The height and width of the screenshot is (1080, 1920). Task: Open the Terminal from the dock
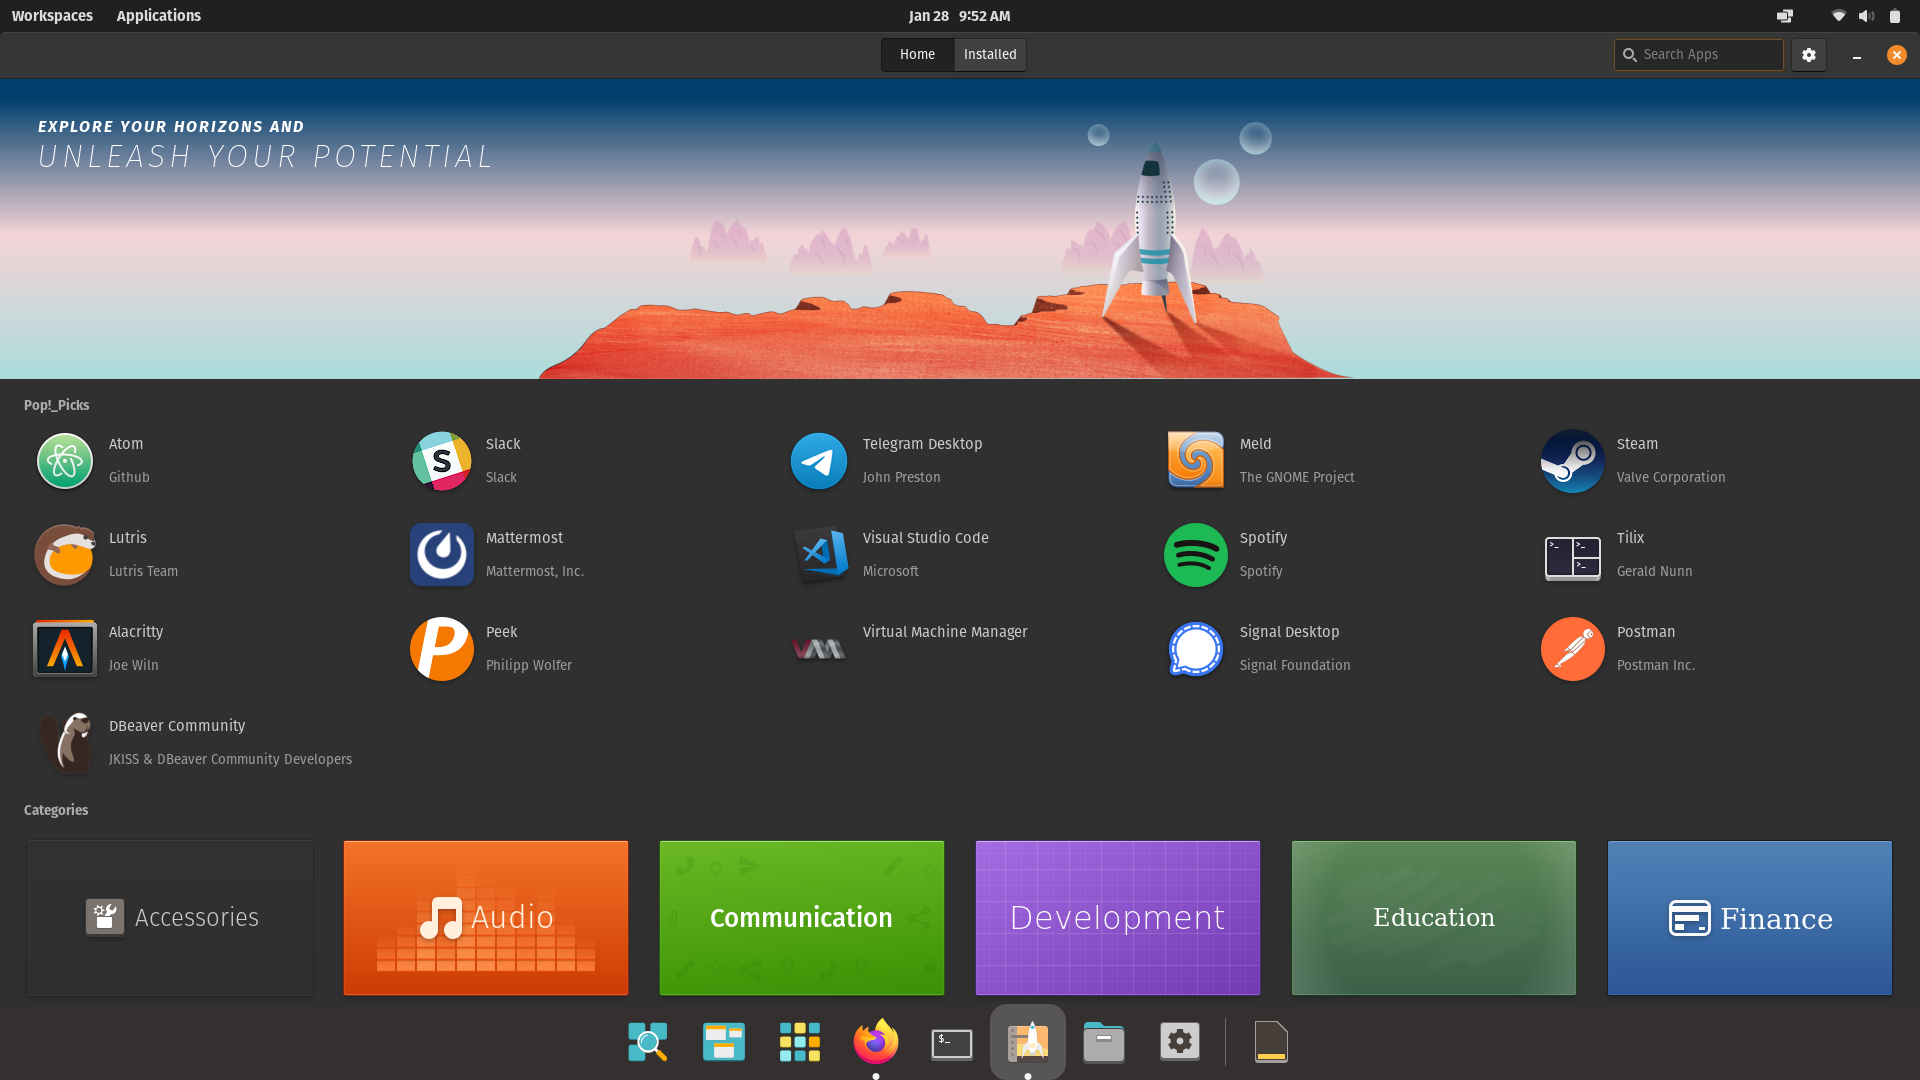tap(952, 1043)
